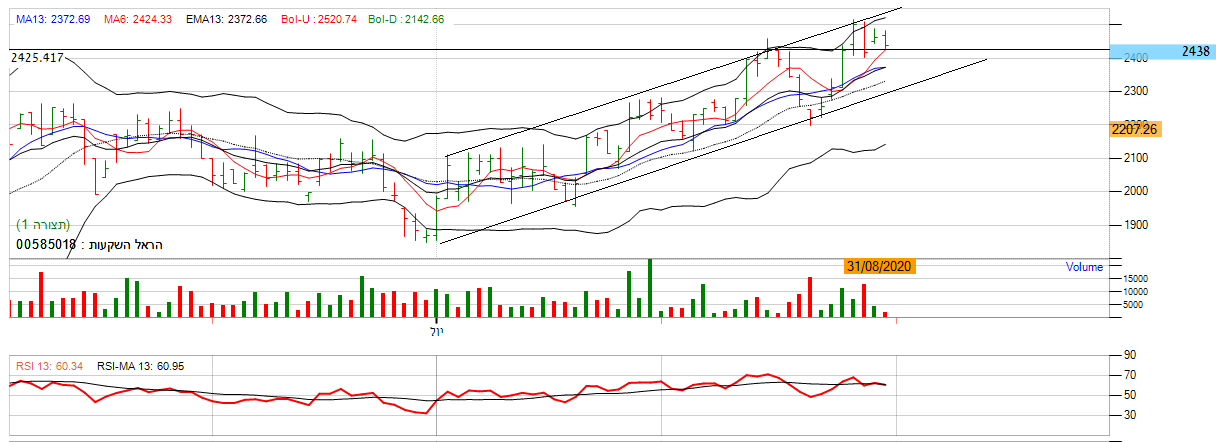Click the 2425.417 horizontal line label
Viewport: 1216px width, 442px height.
pyautogui.click(x=37, y=58)
